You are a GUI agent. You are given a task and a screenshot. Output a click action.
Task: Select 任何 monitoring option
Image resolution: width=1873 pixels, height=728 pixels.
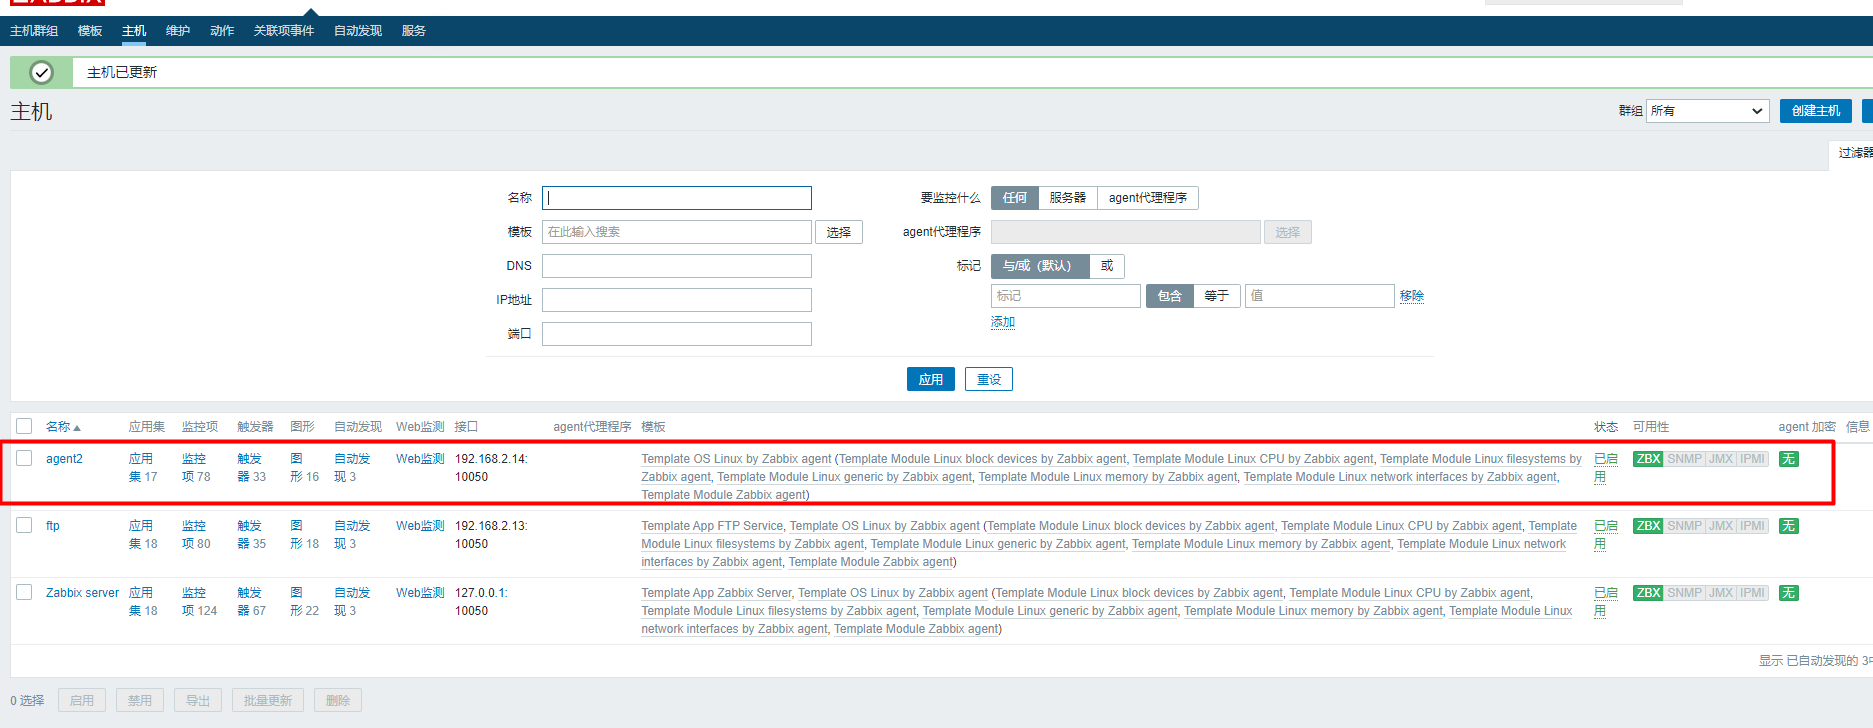coord(1015,198)
